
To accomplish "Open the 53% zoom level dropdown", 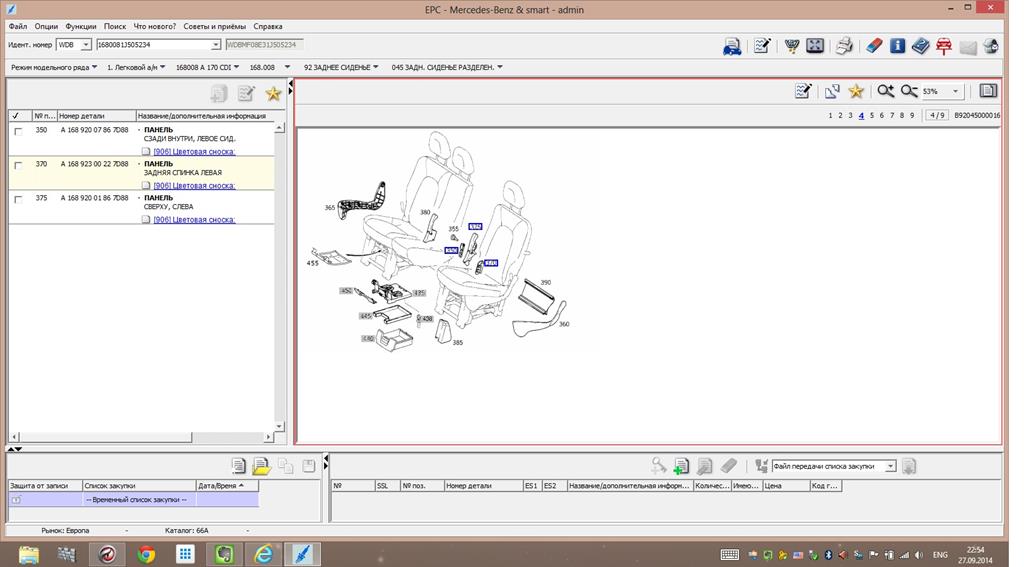I will point(955,91).
